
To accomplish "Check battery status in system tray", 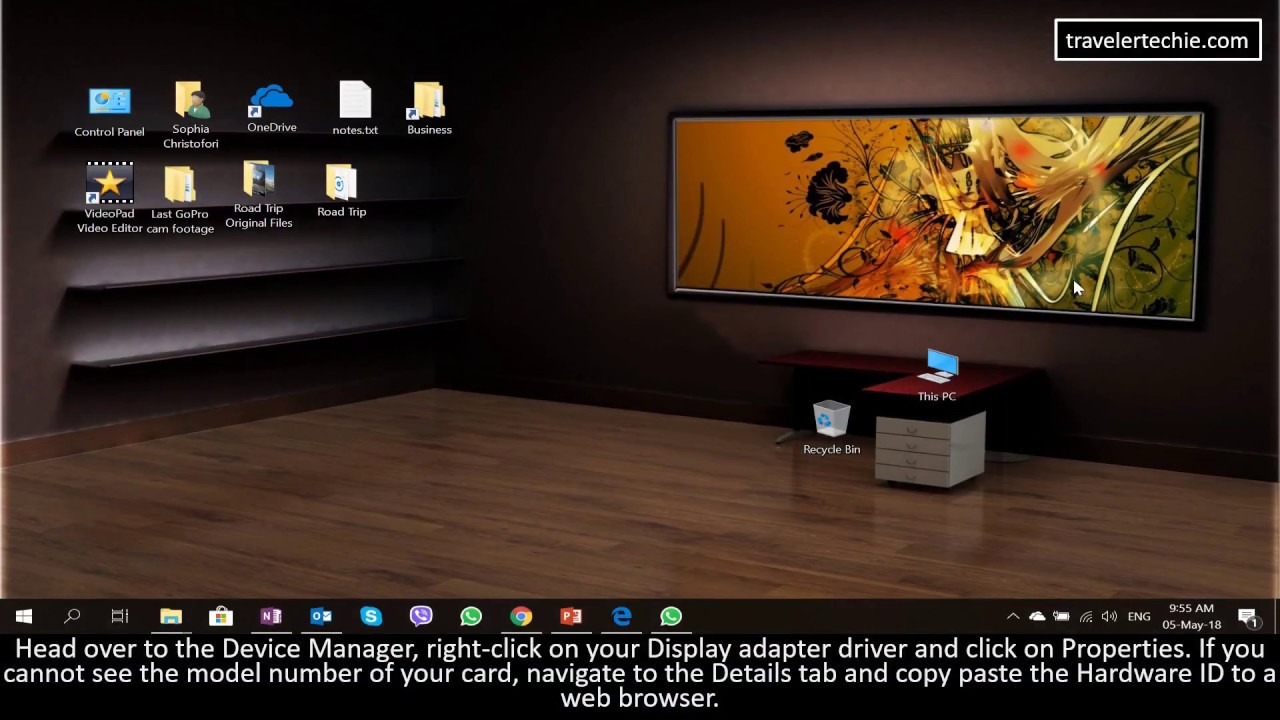I will point(1061,616).
